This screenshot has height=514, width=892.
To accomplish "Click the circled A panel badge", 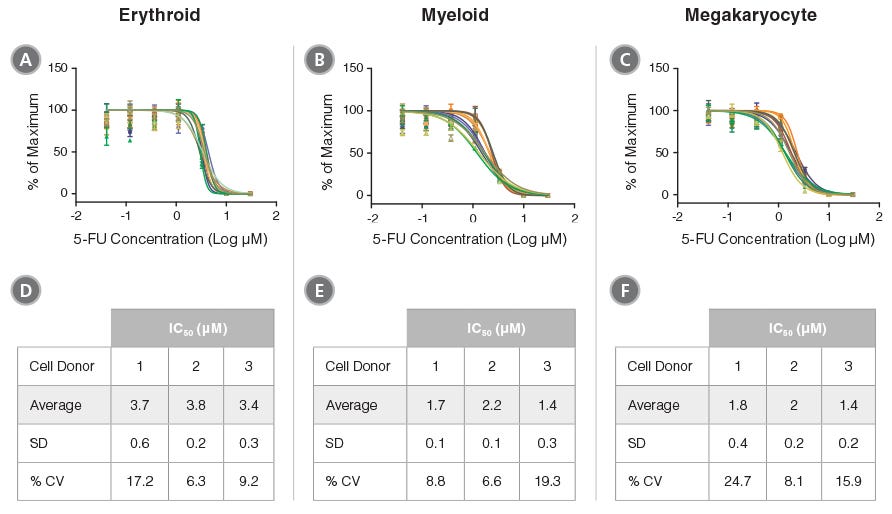I will click(25, 61).
